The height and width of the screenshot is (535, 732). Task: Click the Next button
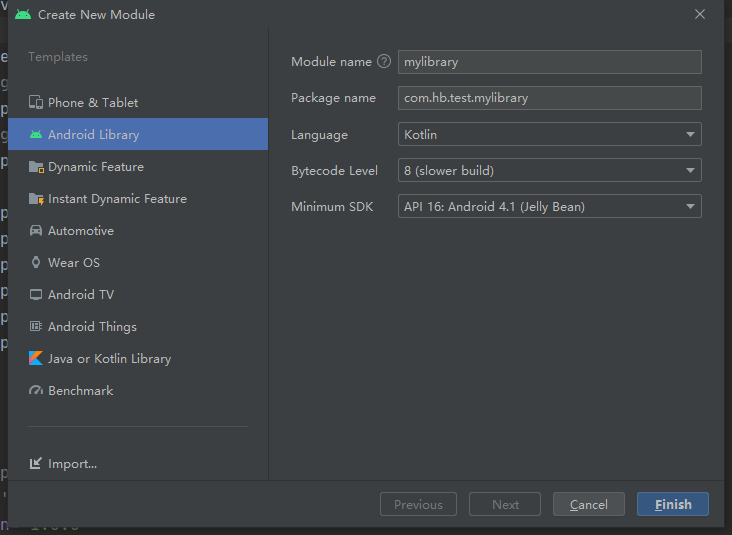pyautogui.click(x=505, y=504)
